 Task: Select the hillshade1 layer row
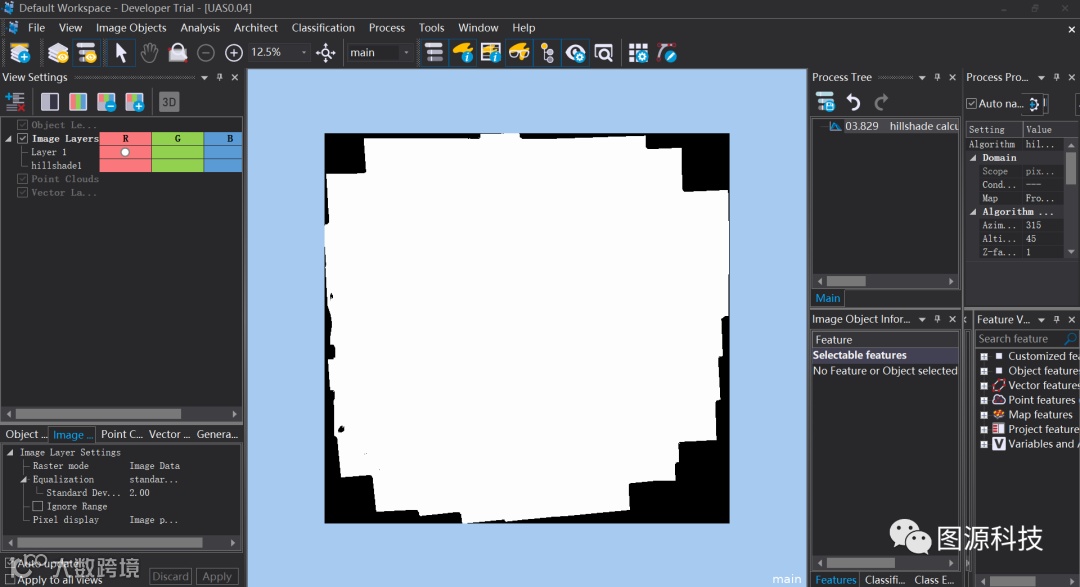(x=56, y=165)
